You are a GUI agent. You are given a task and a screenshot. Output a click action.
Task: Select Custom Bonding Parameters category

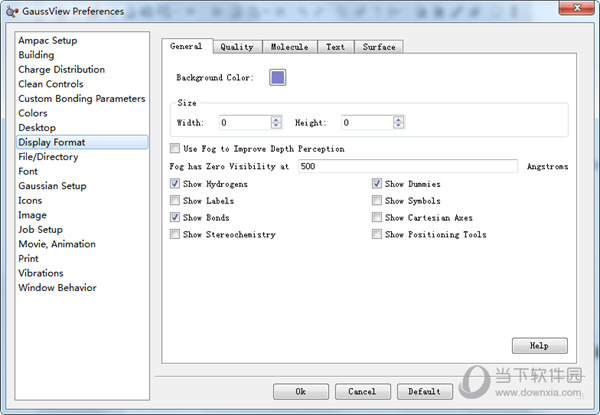coord(82,99)
